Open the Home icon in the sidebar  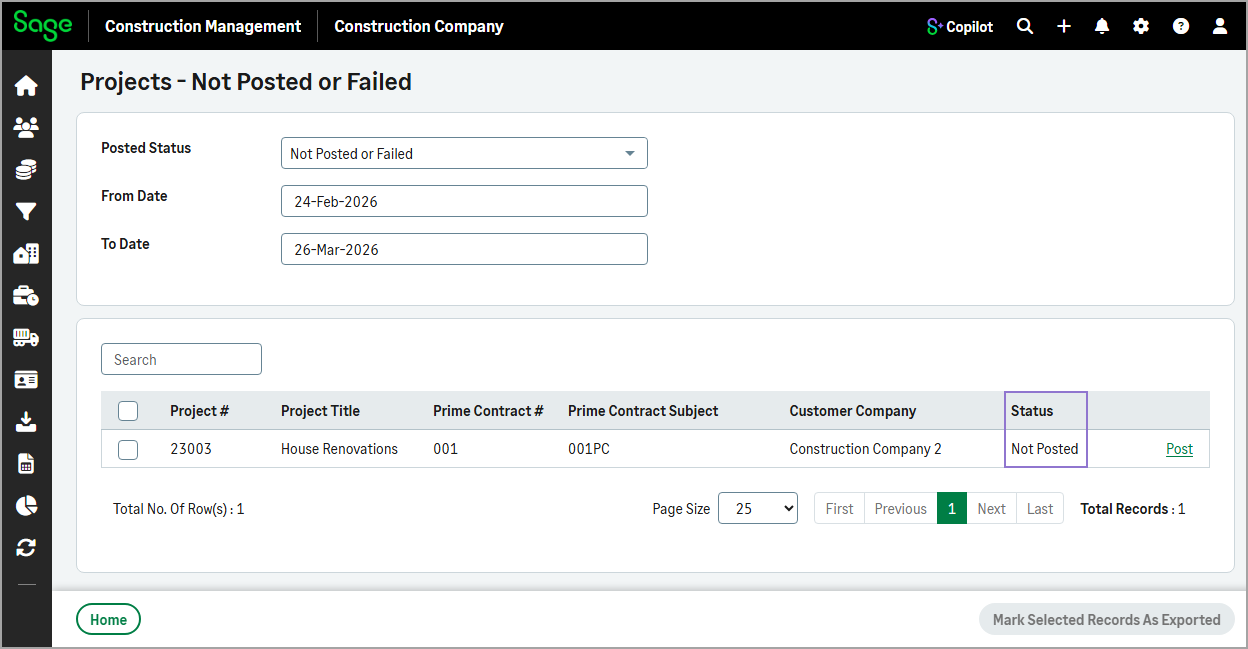[x=27, y=85]
